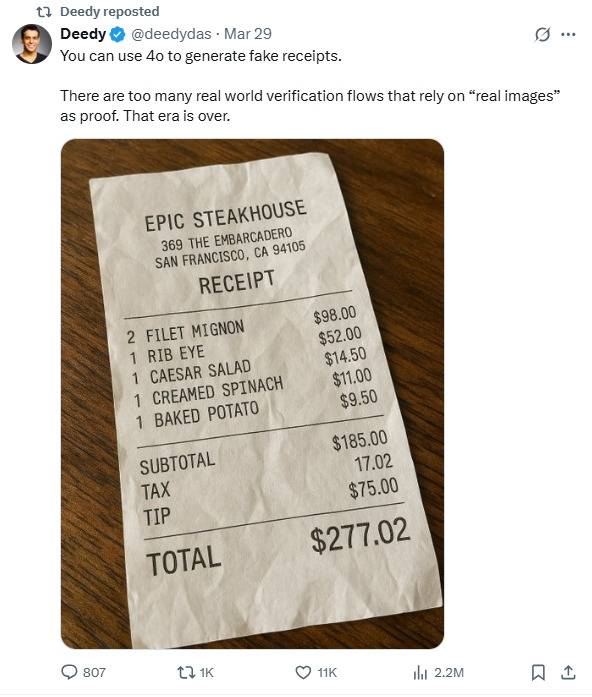
Task: Open view analytics bar chart icon
Action: [x=420, y=672]
